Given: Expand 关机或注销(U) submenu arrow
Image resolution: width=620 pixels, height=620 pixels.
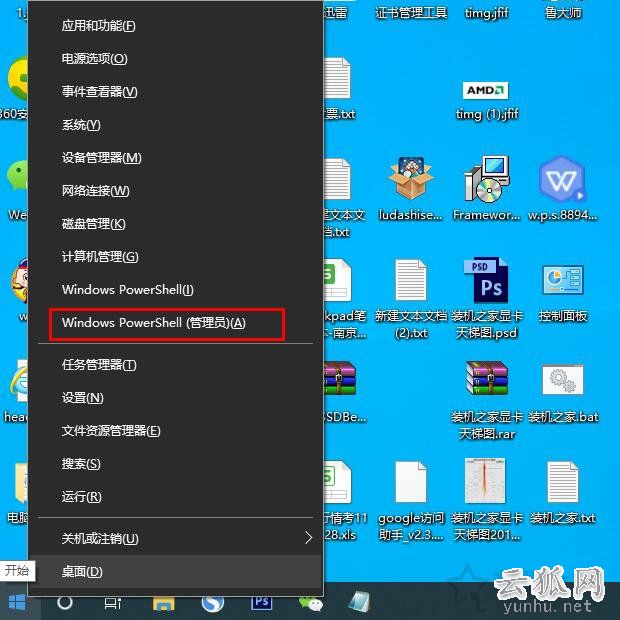Looking at the screenshot, I should pos(309,538).
